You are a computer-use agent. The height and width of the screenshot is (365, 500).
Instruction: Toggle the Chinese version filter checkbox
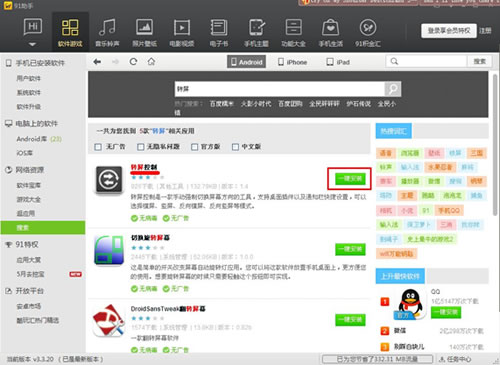pos(235,147)
